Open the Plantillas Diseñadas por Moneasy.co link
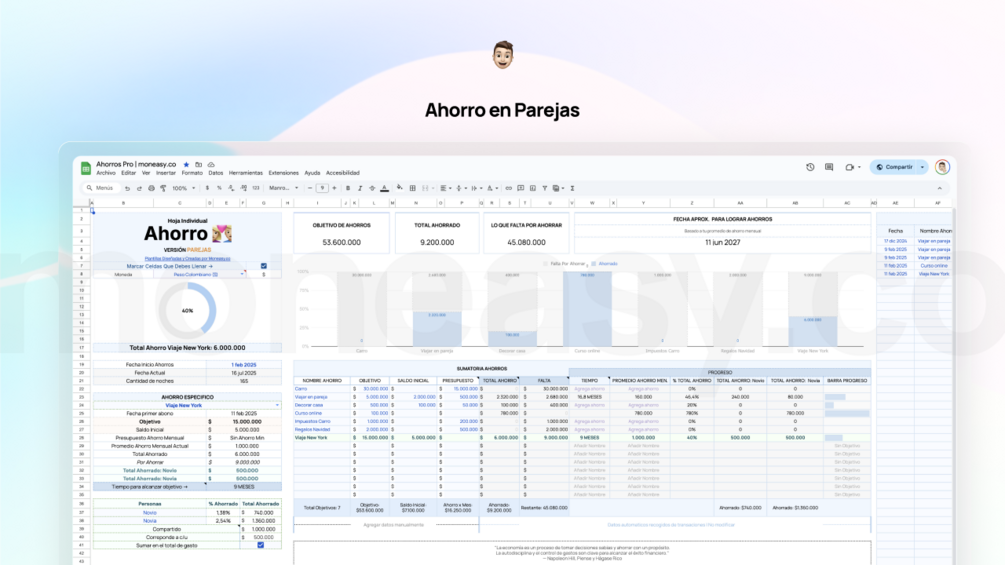Image resolution: width=1005 pixels, height=565 pixels. click(x=187, y=259)
